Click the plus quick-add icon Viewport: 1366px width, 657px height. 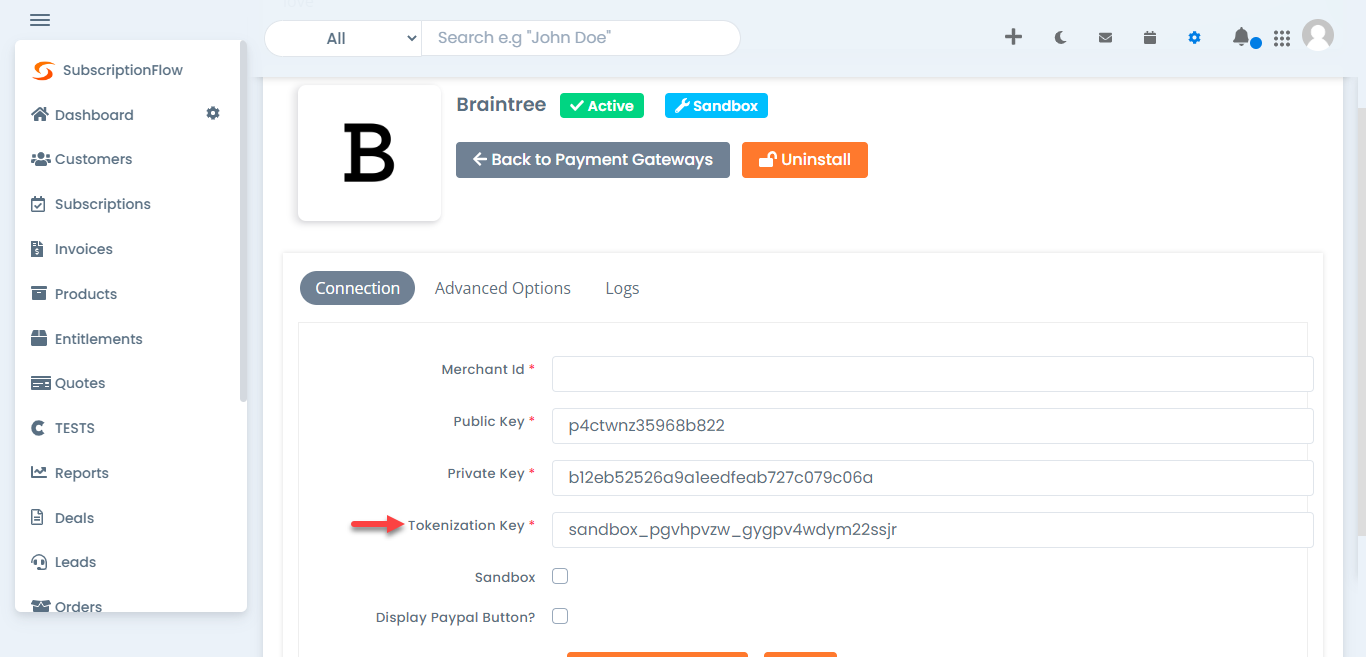pyautogui.click(x=1013, y=37)
